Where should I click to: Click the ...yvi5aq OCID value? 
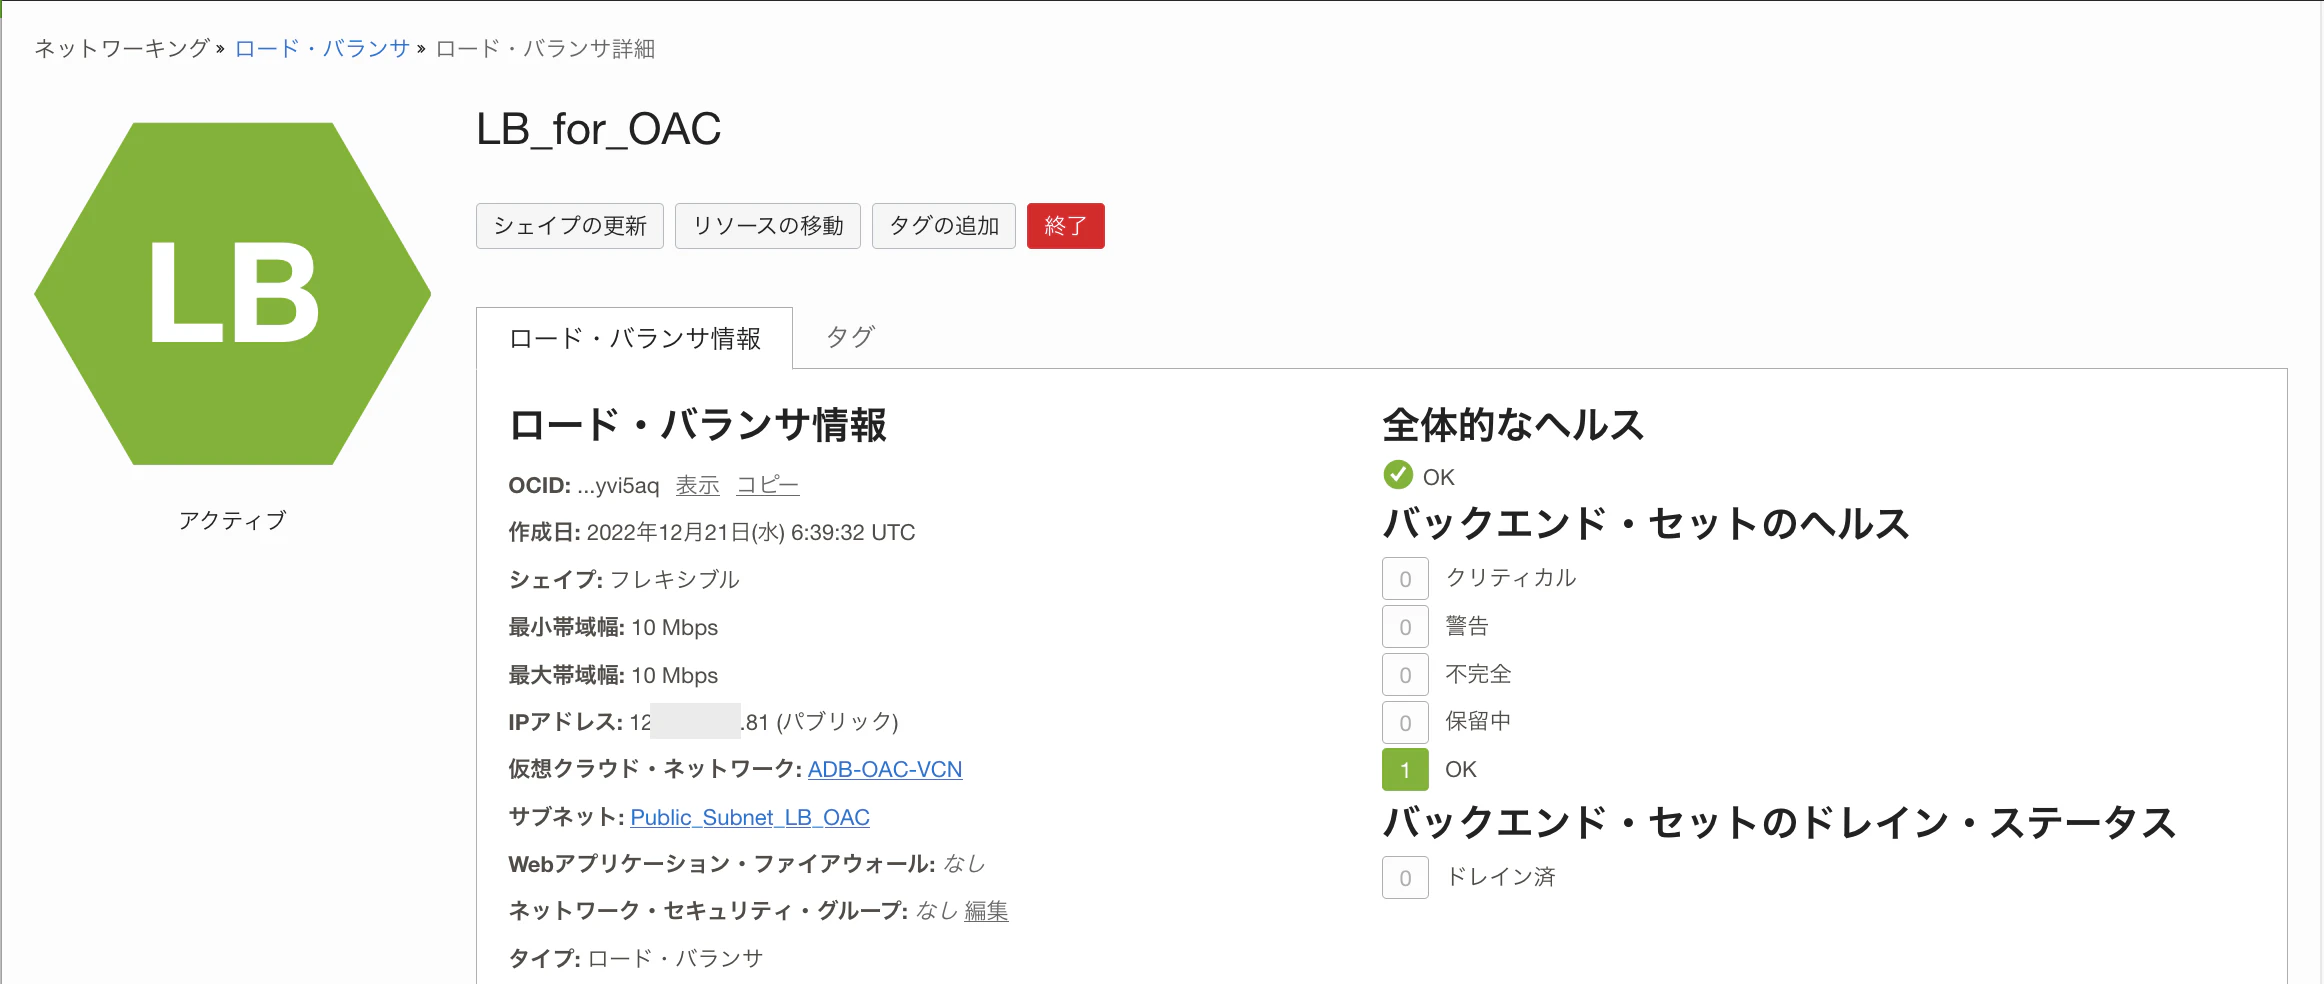click(618, 486)
